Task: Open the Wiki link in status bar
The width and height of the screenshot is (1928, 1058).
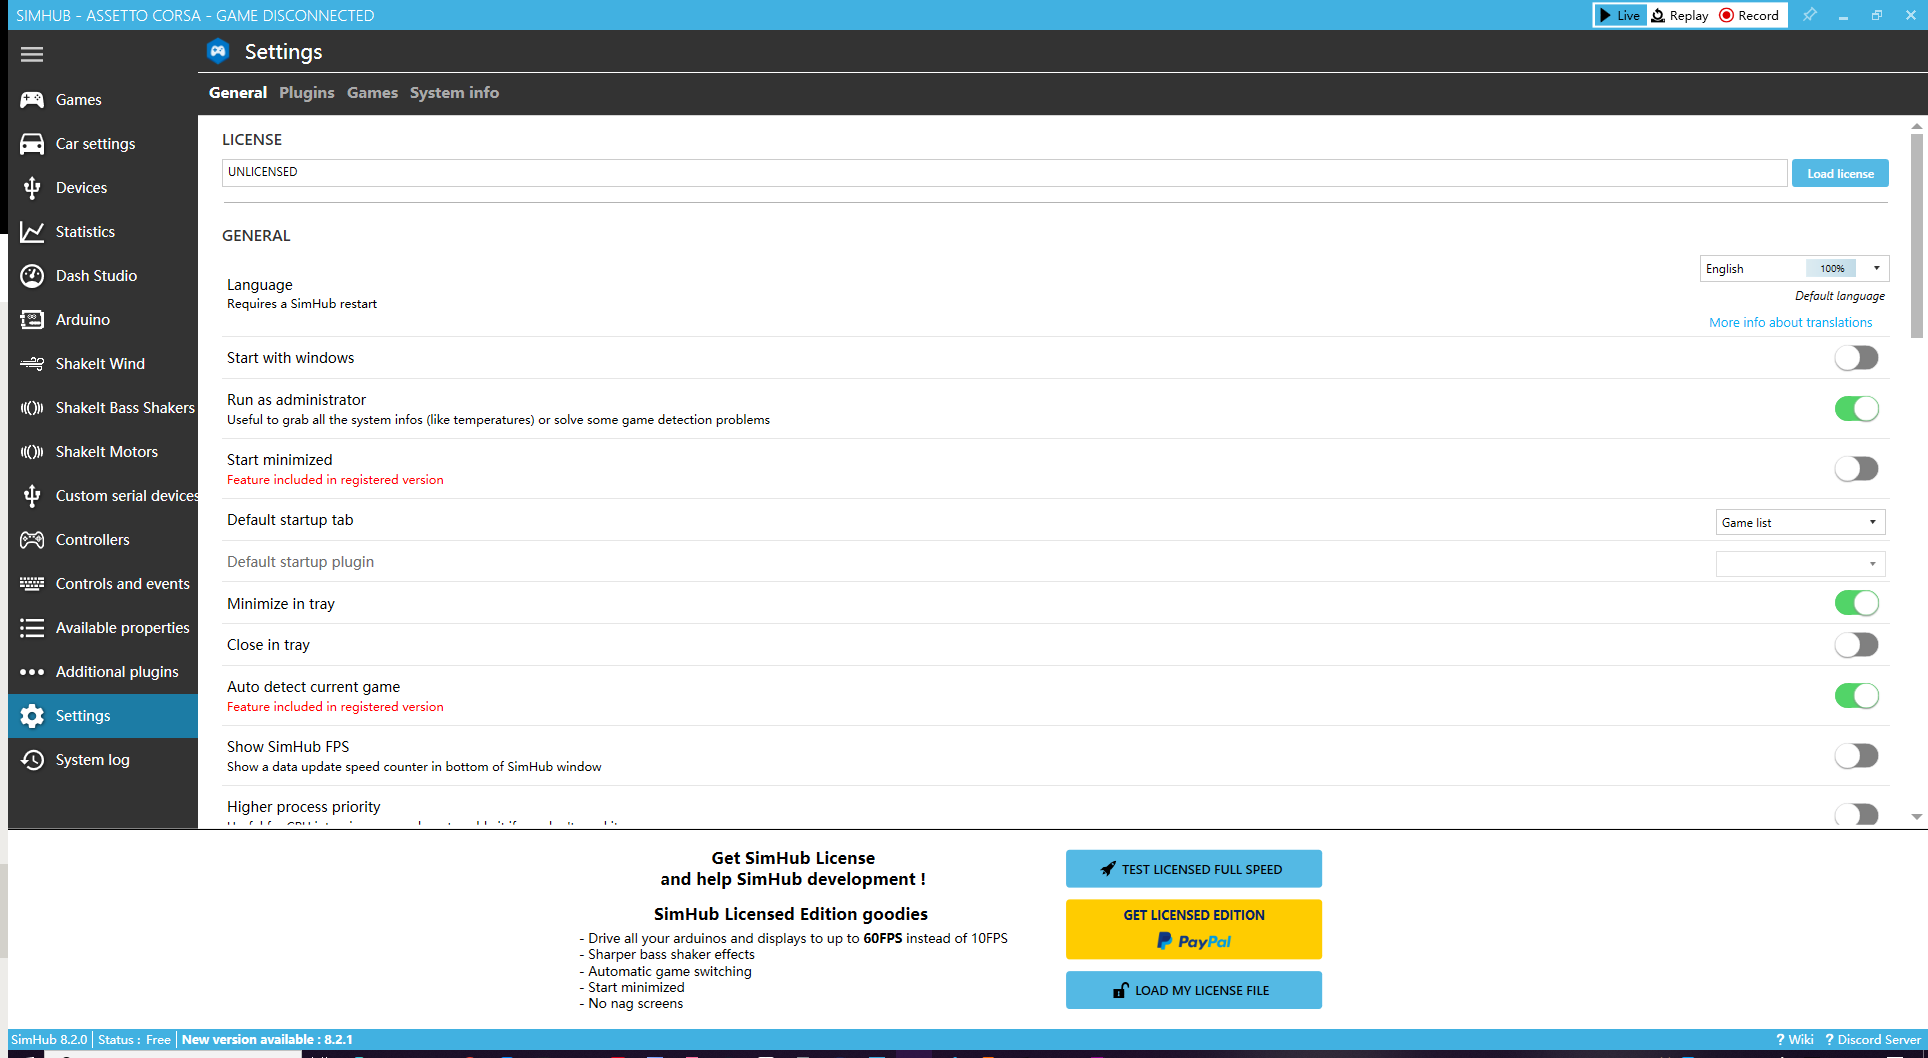Action: [1794, 1039]
